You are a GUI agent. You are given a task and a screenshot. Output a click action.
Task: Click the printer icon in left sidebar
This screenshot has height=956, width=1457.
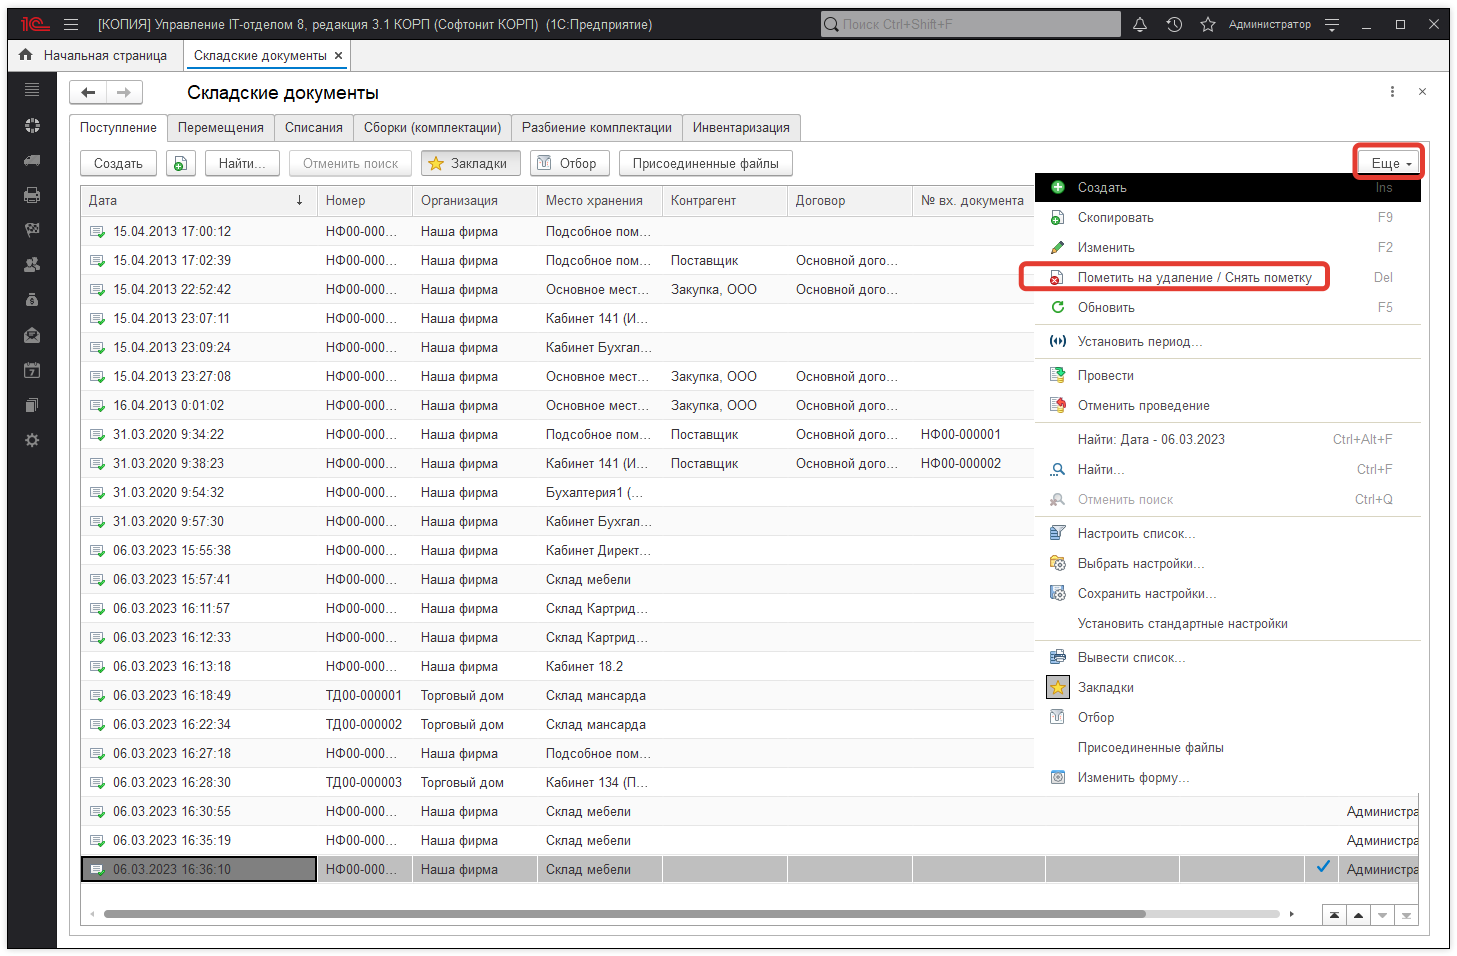click(32, 195)
